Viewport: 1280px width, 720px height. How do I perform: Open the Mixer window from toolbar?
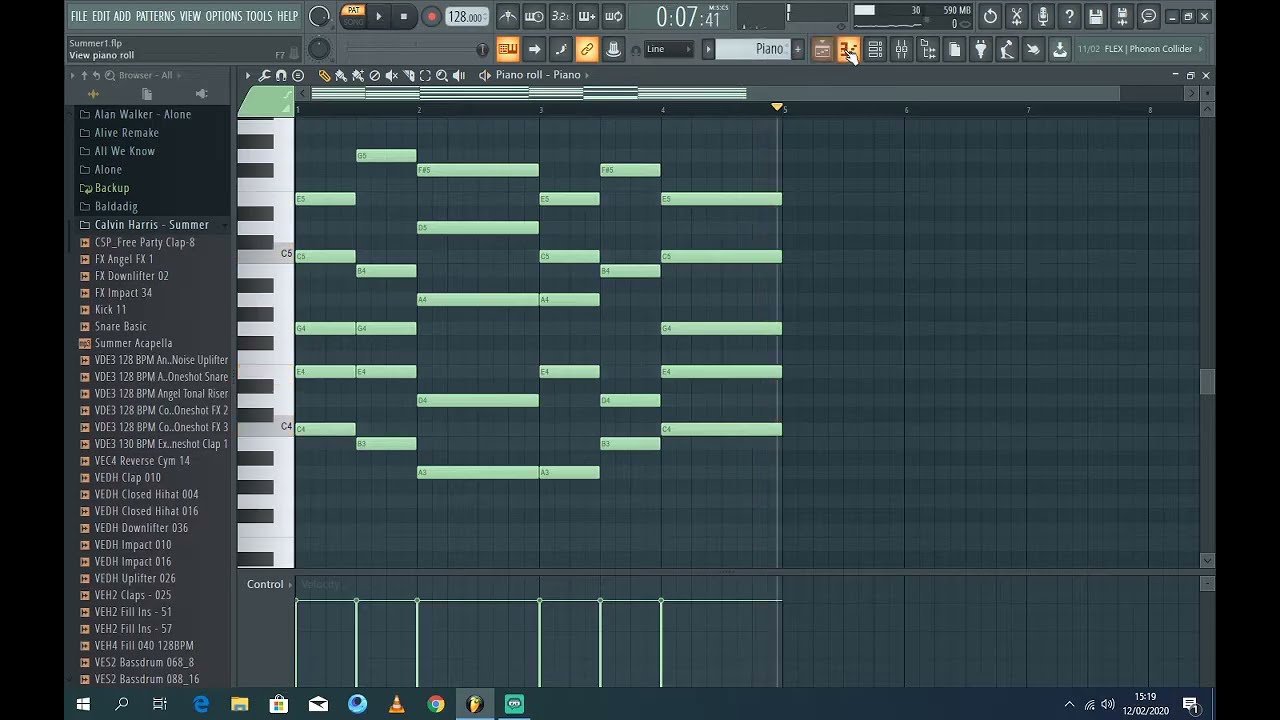pos(901,49)
